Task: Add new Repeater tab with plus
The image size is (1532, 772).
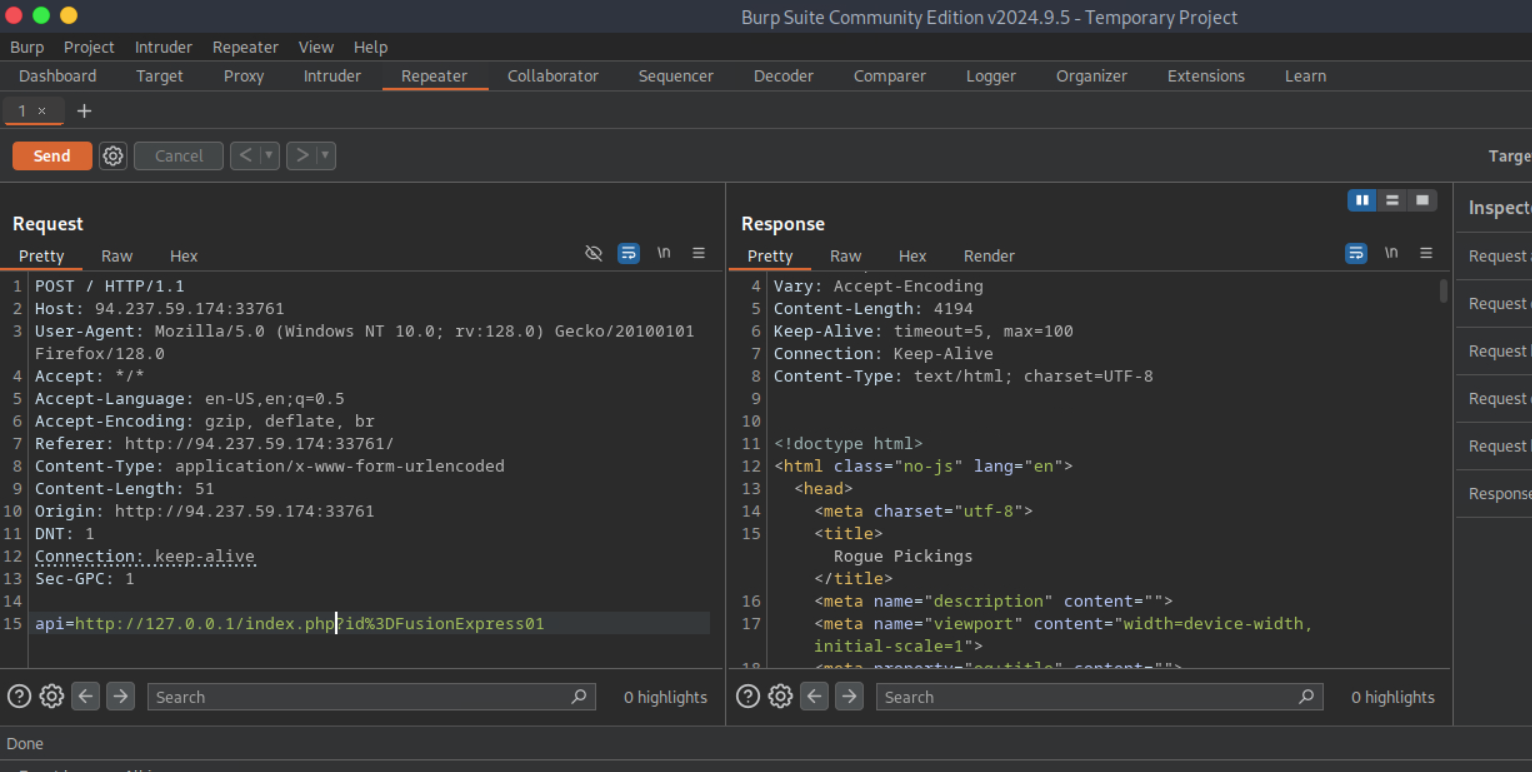Action: (x=84, y=111)
